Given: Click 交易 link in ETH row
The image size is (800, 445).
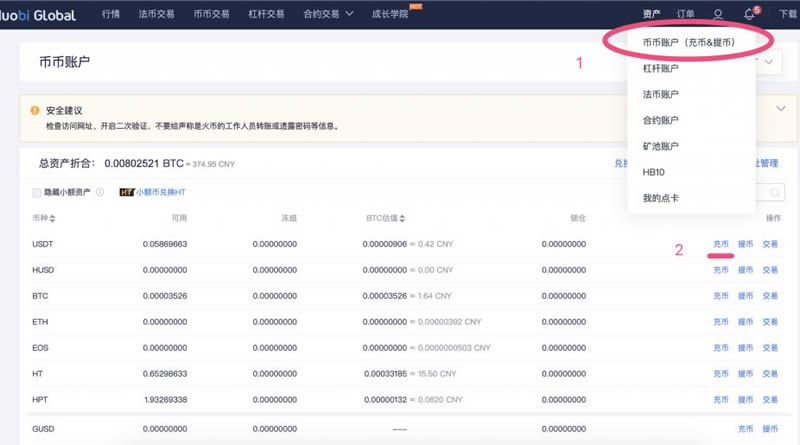Looking at the screenshot, I should click(x=770, y=322).
